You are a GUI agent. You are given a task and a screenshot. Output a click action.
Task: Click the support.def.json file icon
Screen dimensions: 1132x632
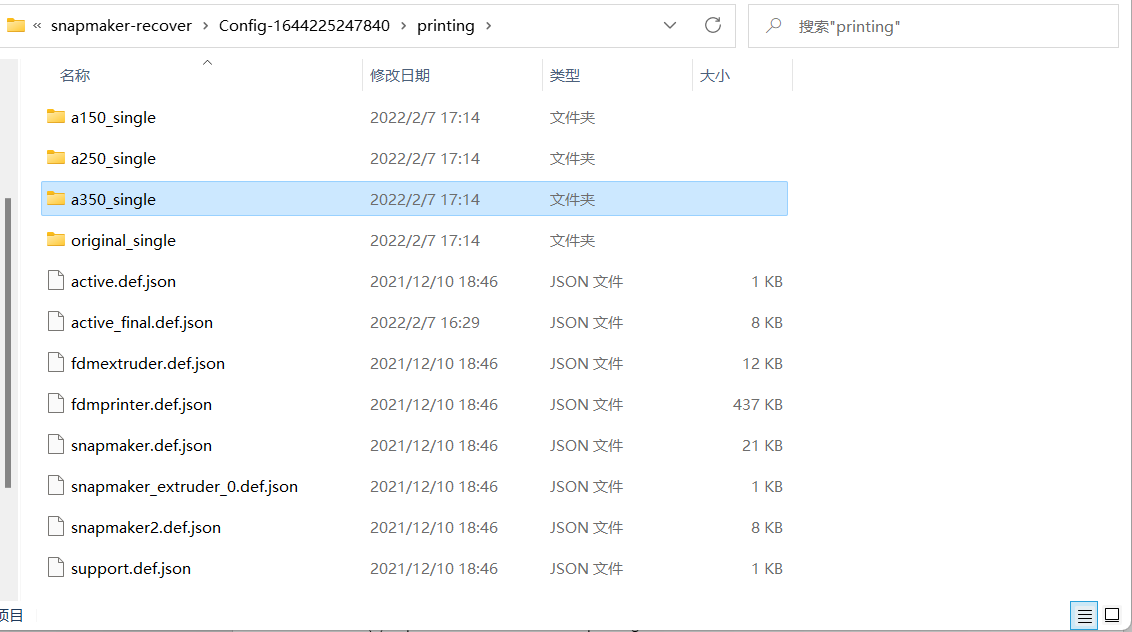pos(56,568)
